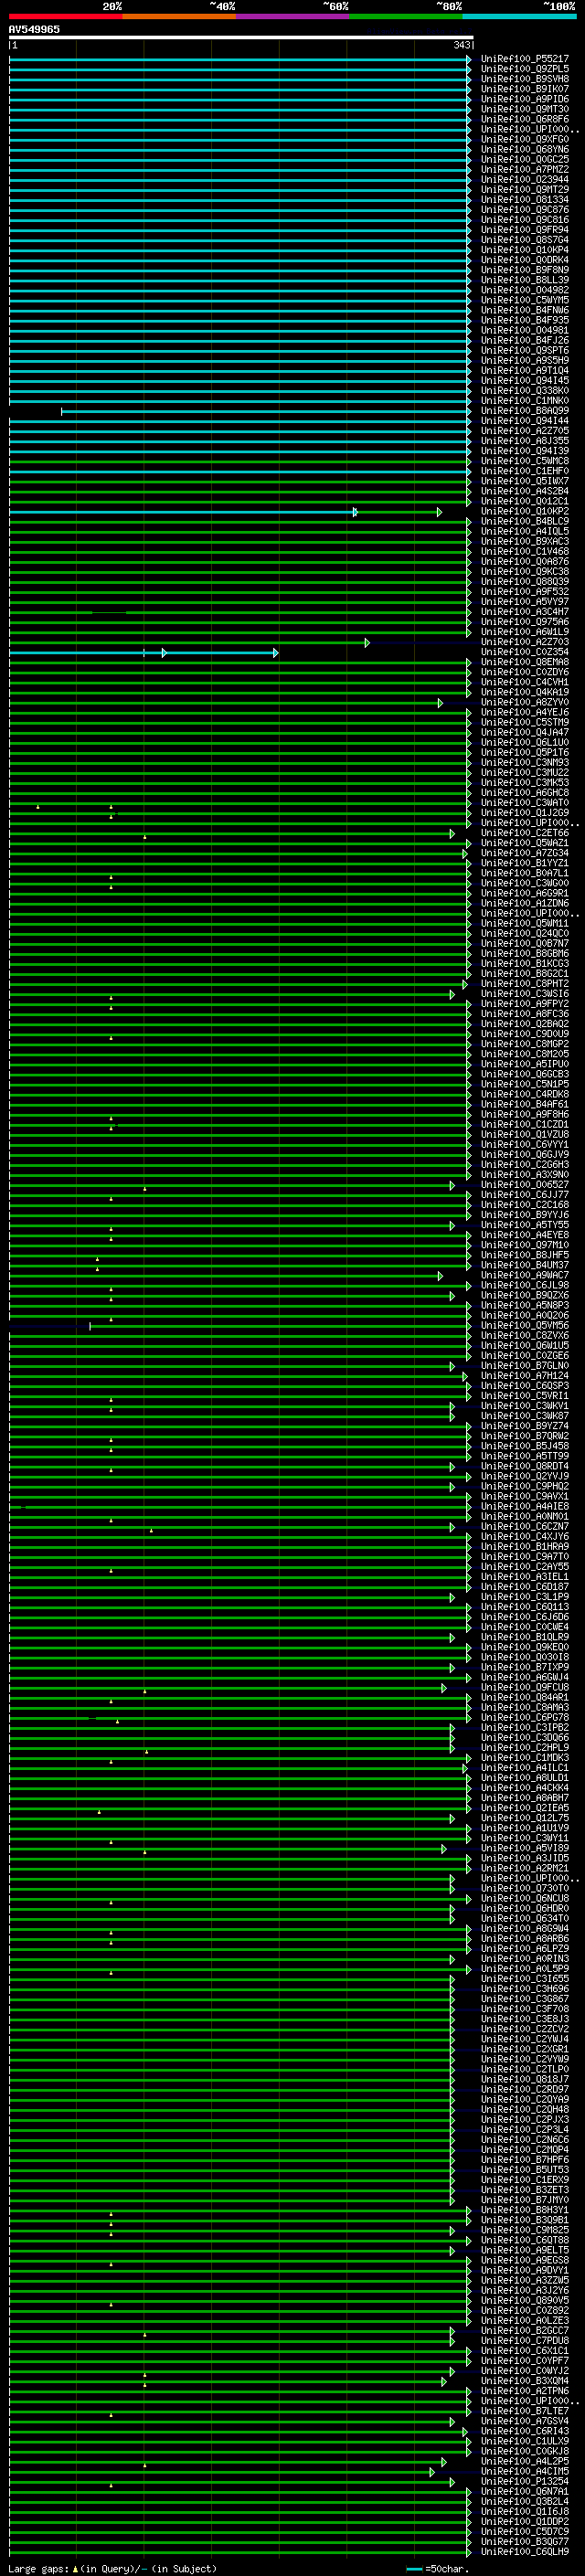Click the cyan ~100% identity legend segment
The height and width of the screenshot is (2576, 585).
[x=520, y=17]
